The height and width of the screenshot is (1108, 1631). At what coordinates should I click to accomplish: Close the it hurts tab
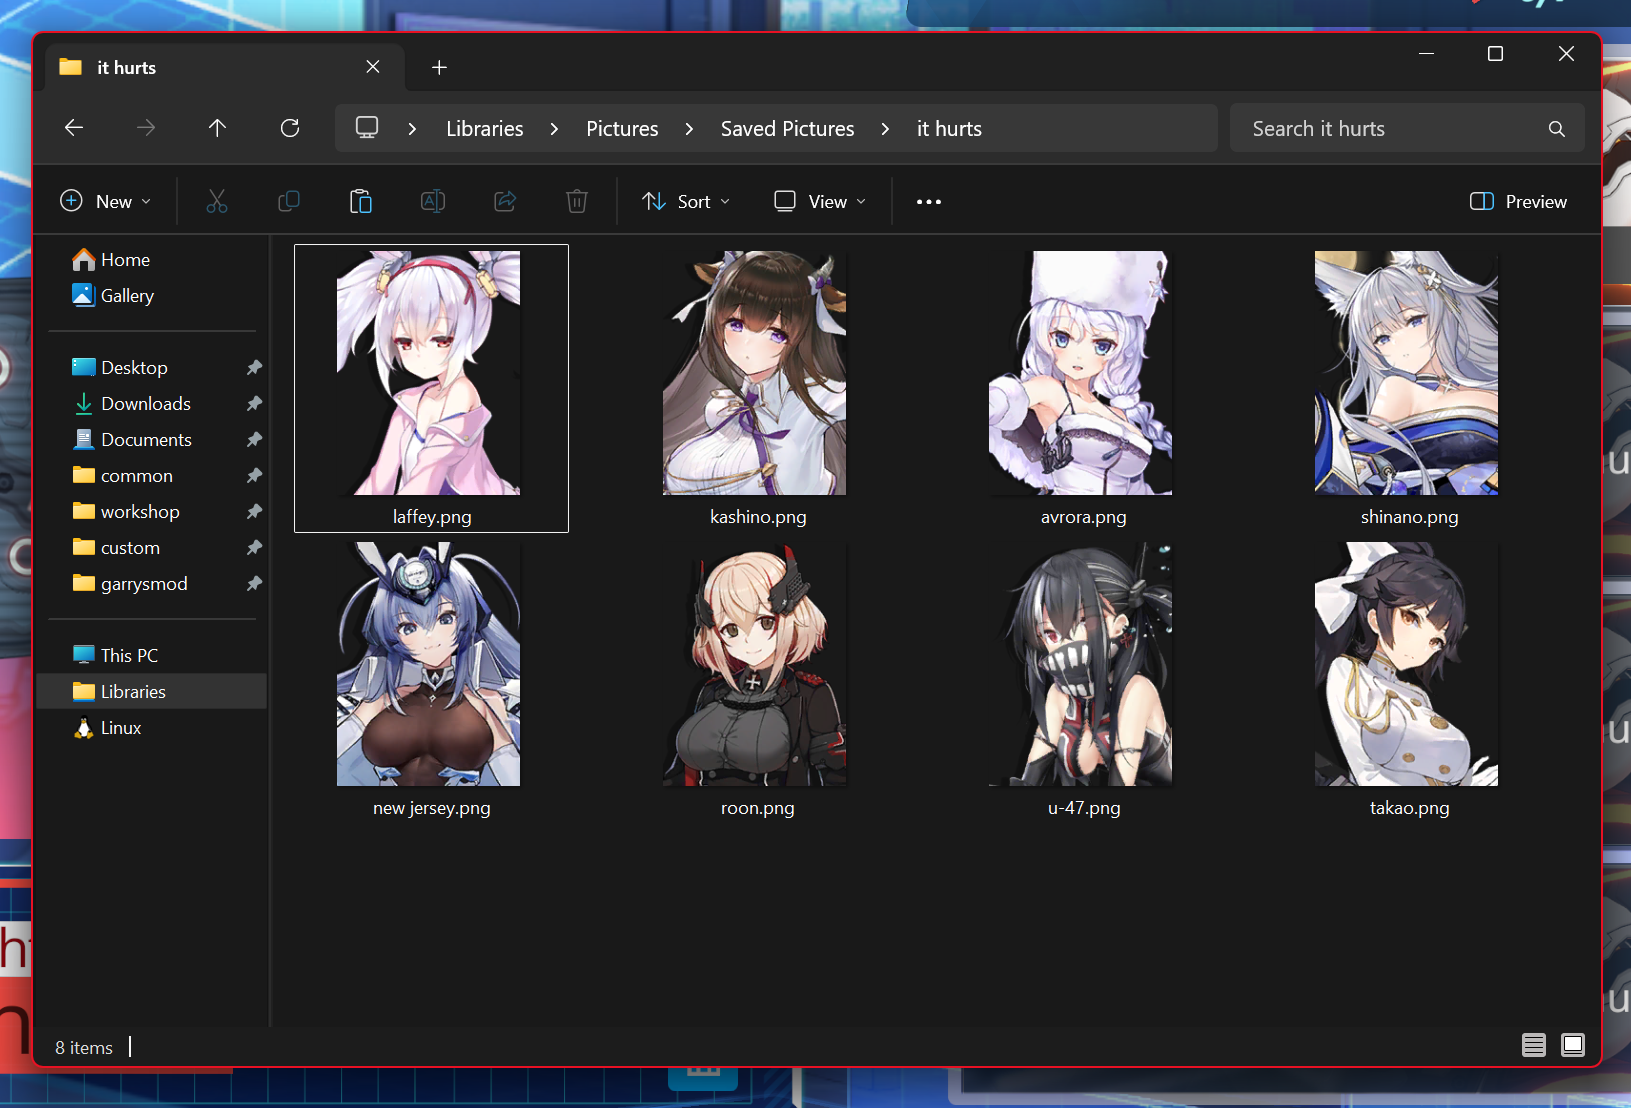click(x=373, y=67)
